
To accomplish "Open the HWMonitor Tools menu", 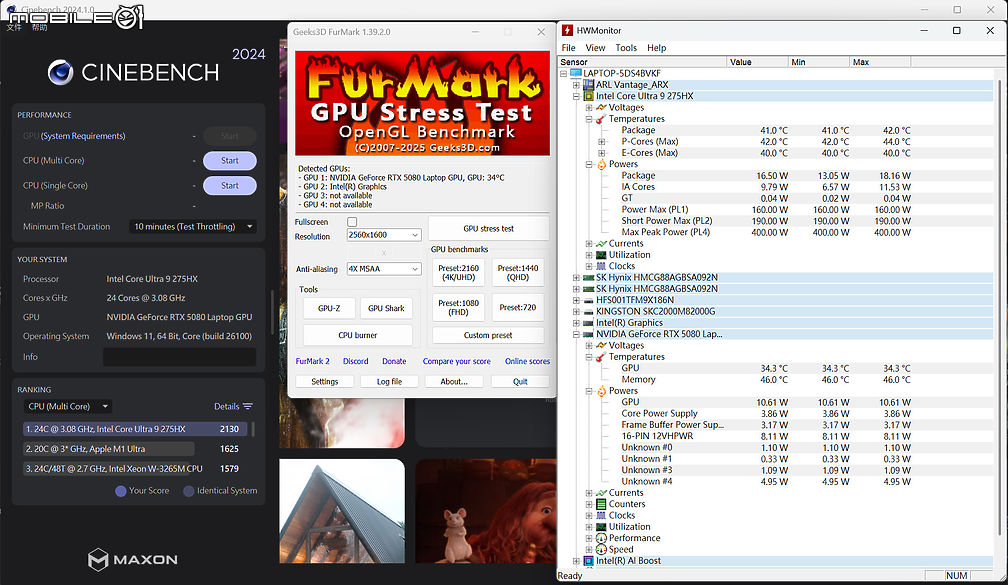I will point(626,48).
